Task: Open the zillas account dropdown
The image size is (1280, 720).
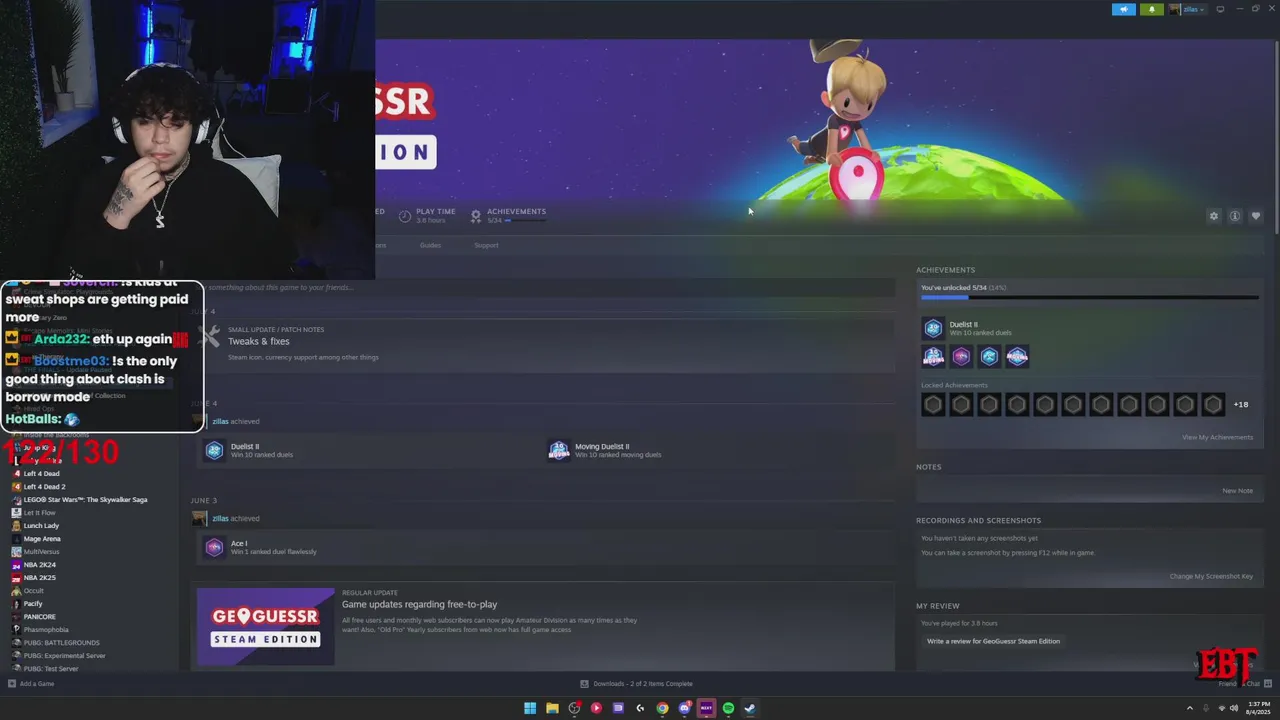Action: 1188,9
